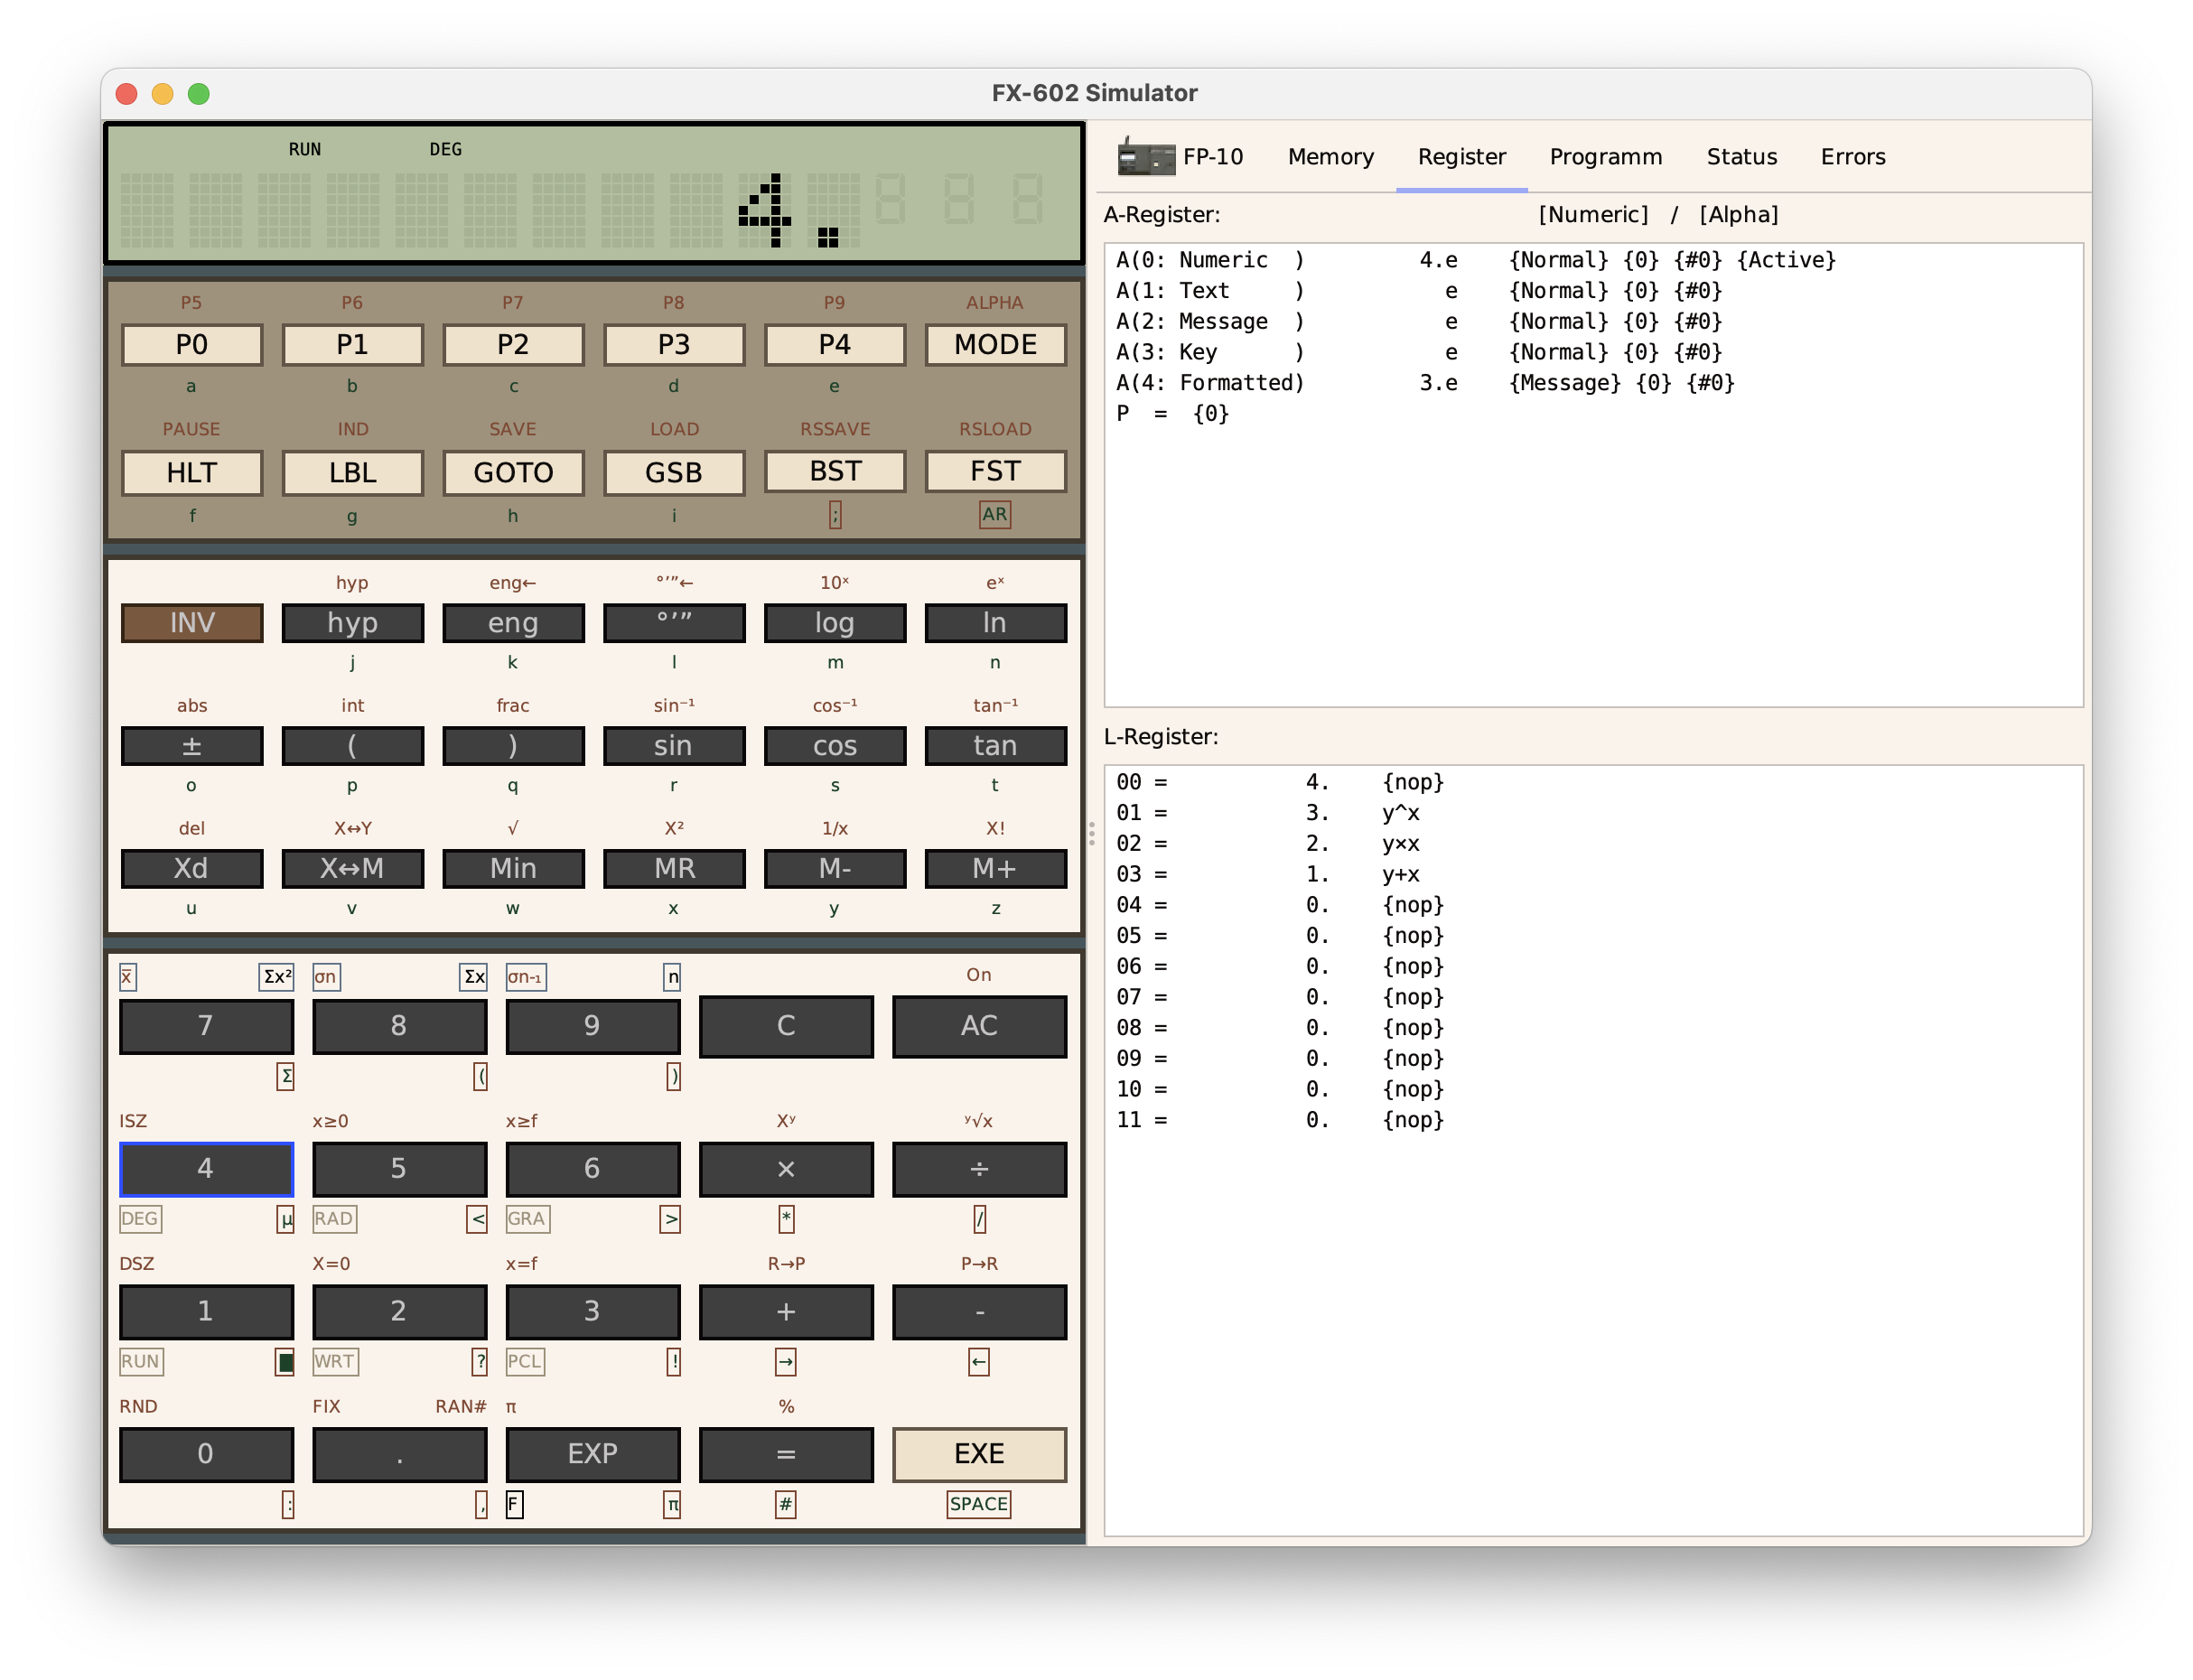This screenshot has height=1680, width=2193.
Task: Switch to the Memory tab
Action: point(1330,157)
